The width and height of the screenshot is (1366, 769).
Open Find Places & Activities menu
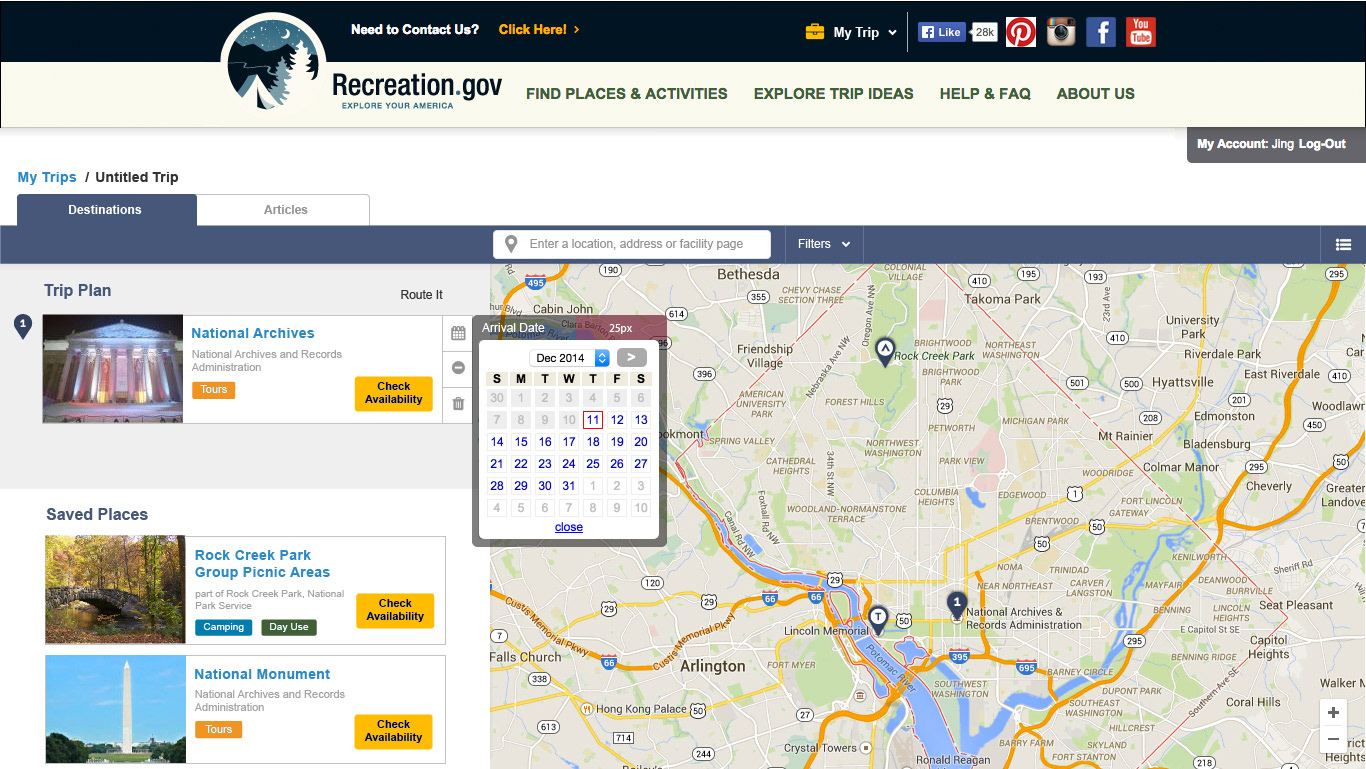[627, 94]
